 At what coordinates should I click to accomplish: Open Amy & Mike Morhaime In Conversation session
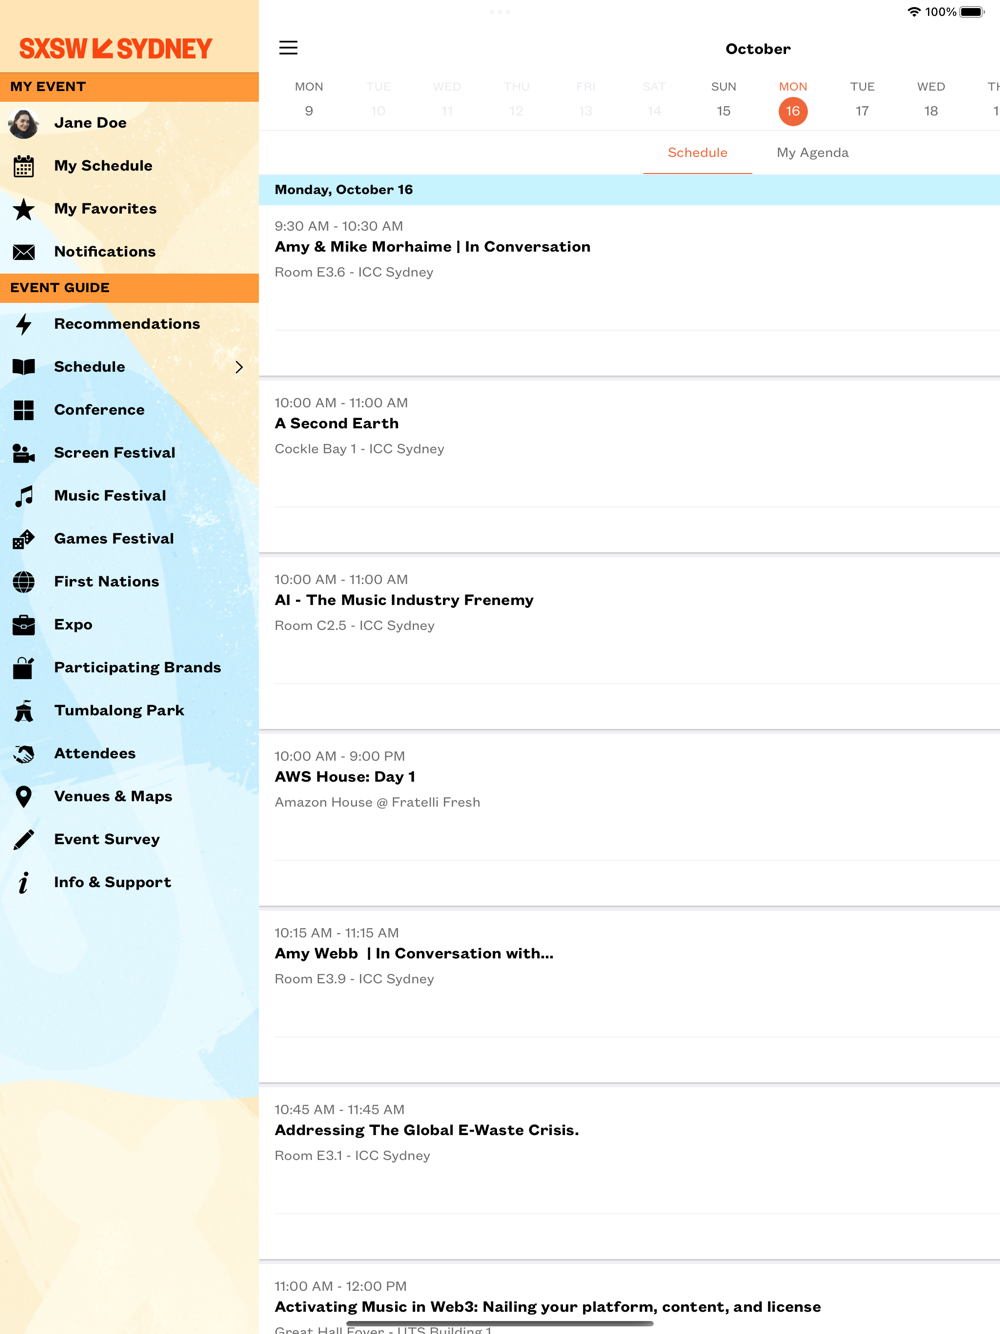(x=629, y=290)
